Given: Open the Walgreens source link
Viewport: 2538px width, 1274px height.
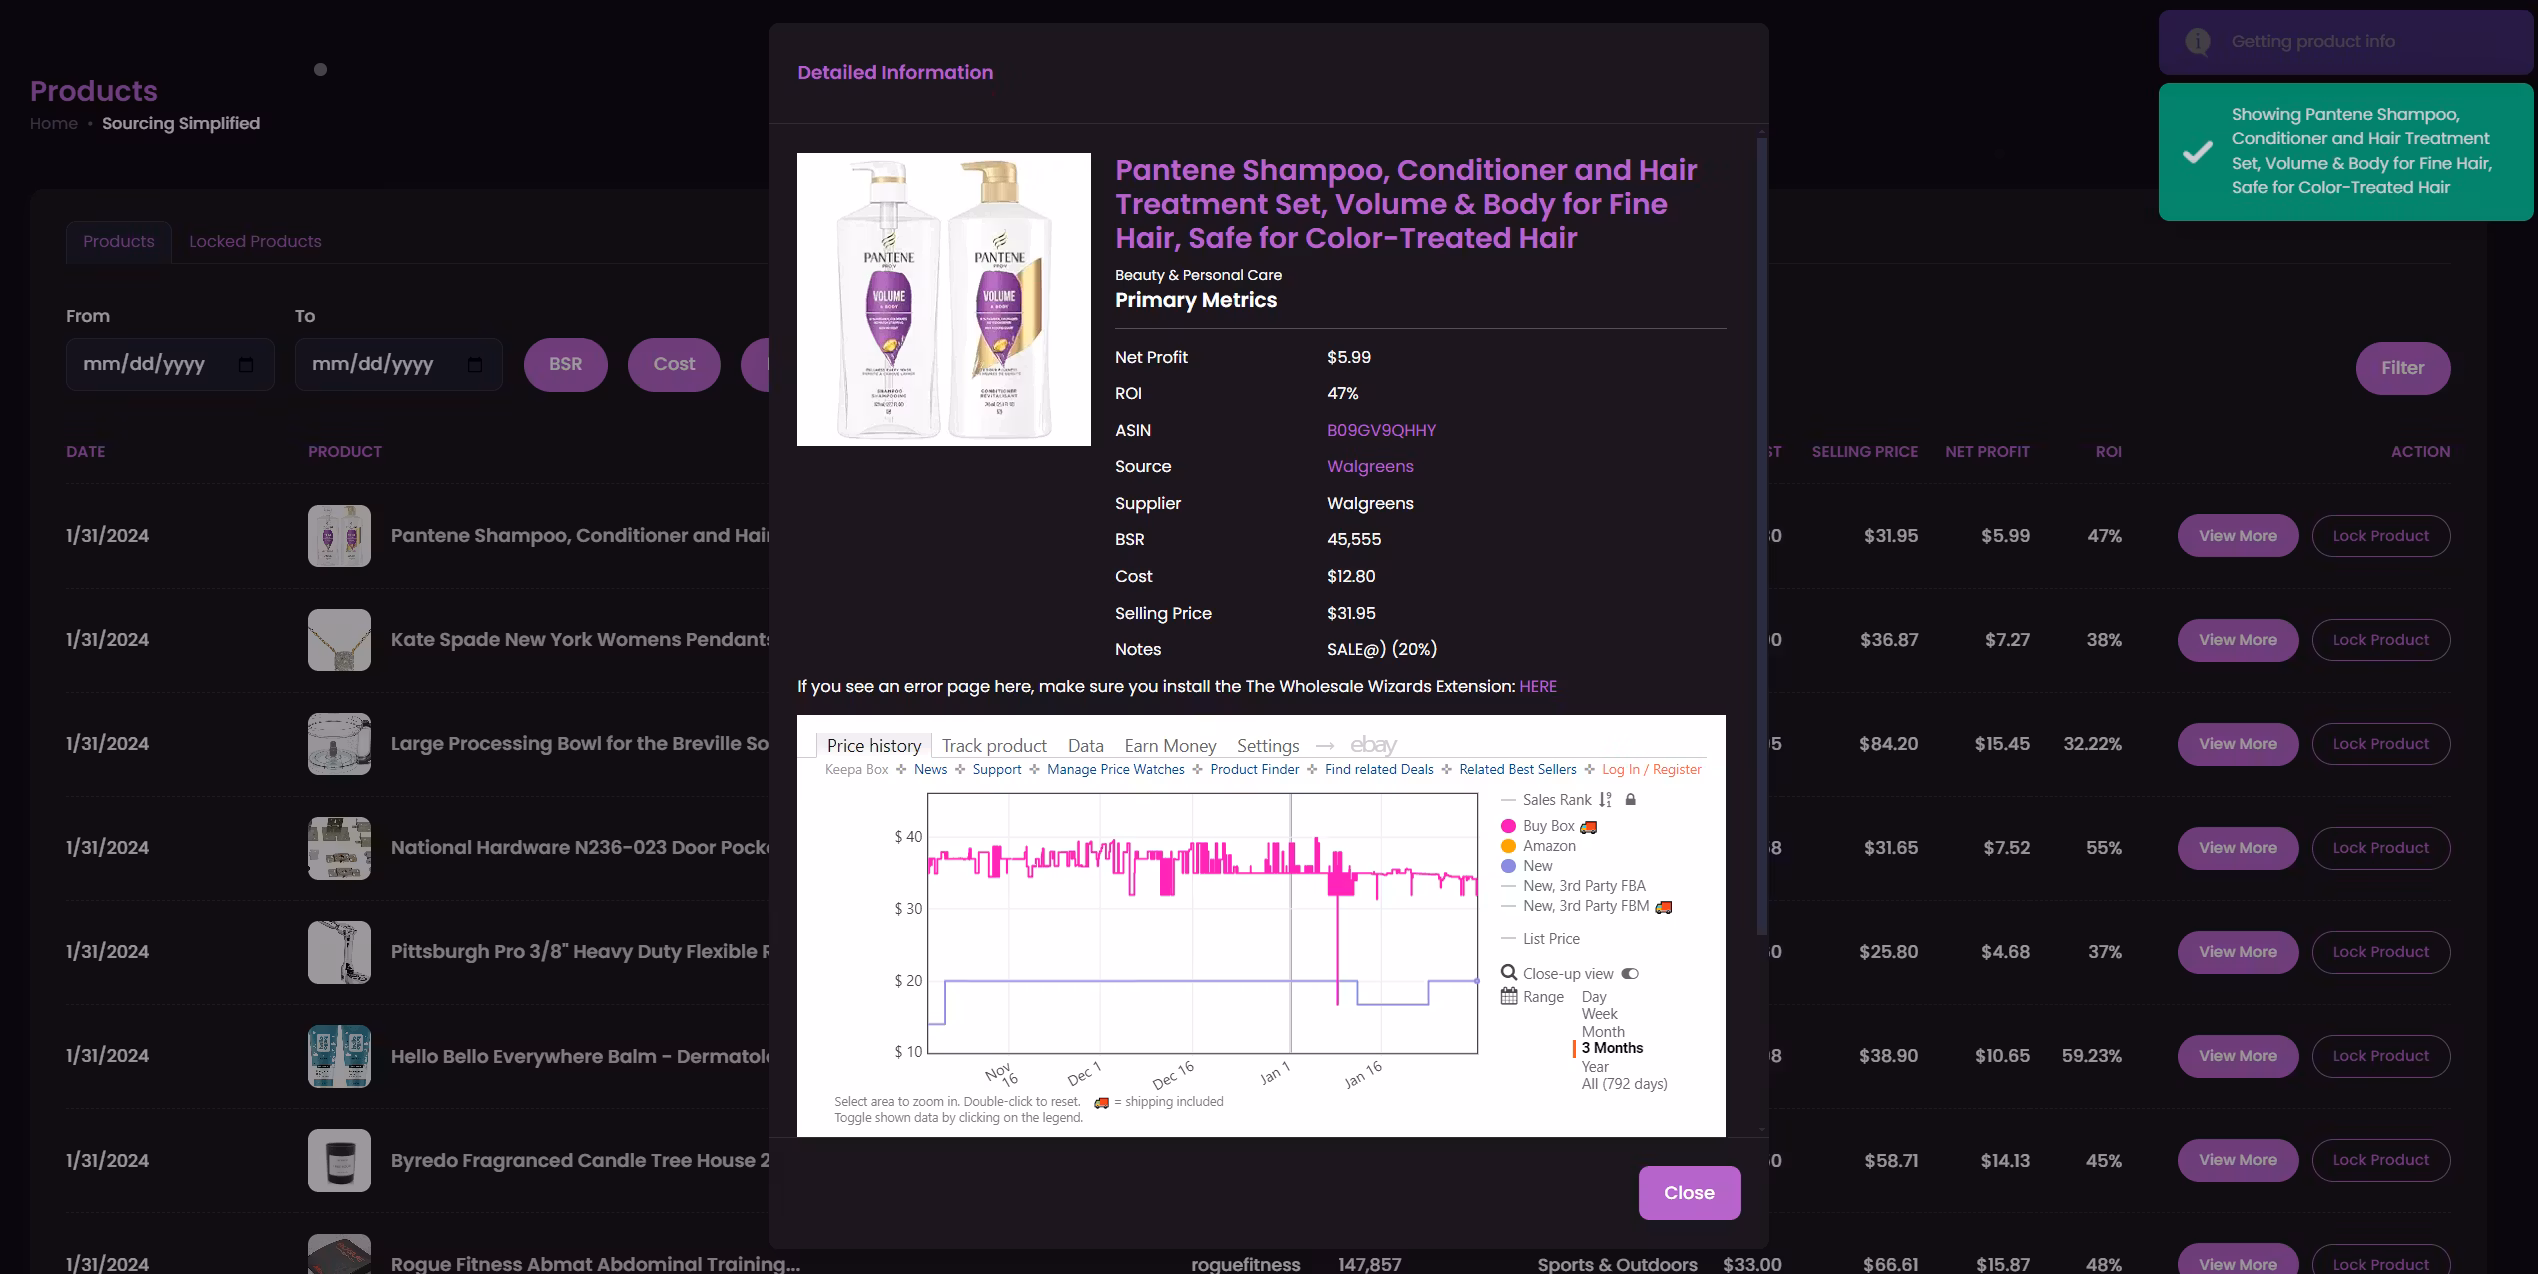Looking at the screenshot, I should click(1370, 466).
